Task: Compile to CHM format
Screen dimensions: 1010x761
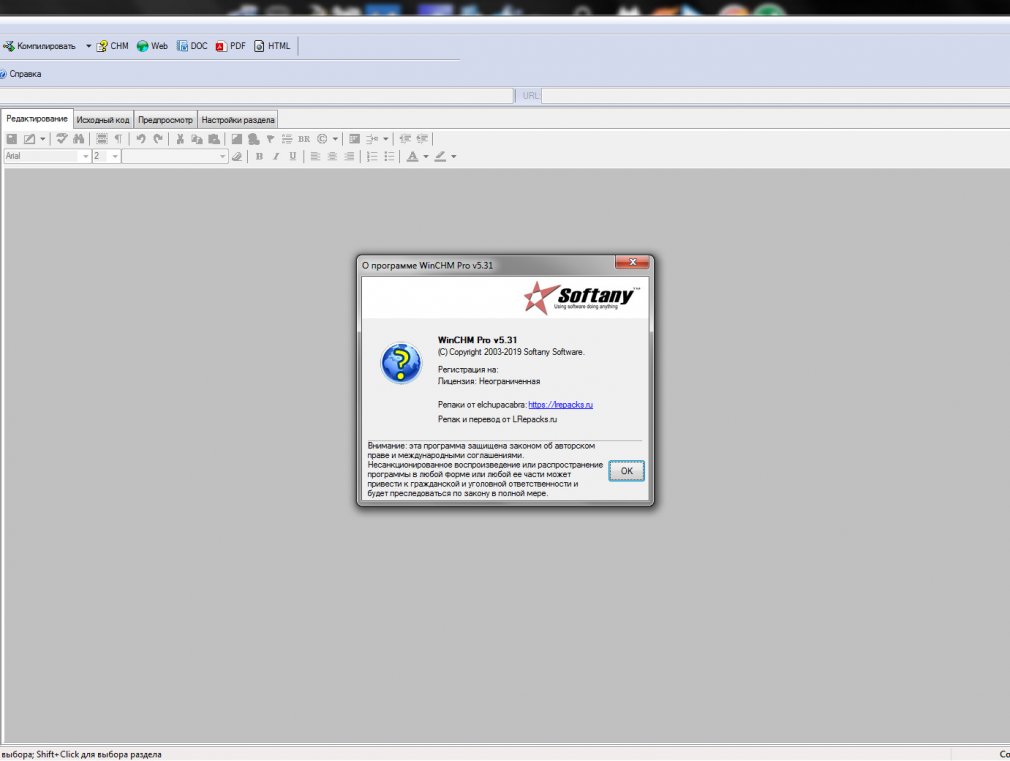Action: tap(113, 46)
